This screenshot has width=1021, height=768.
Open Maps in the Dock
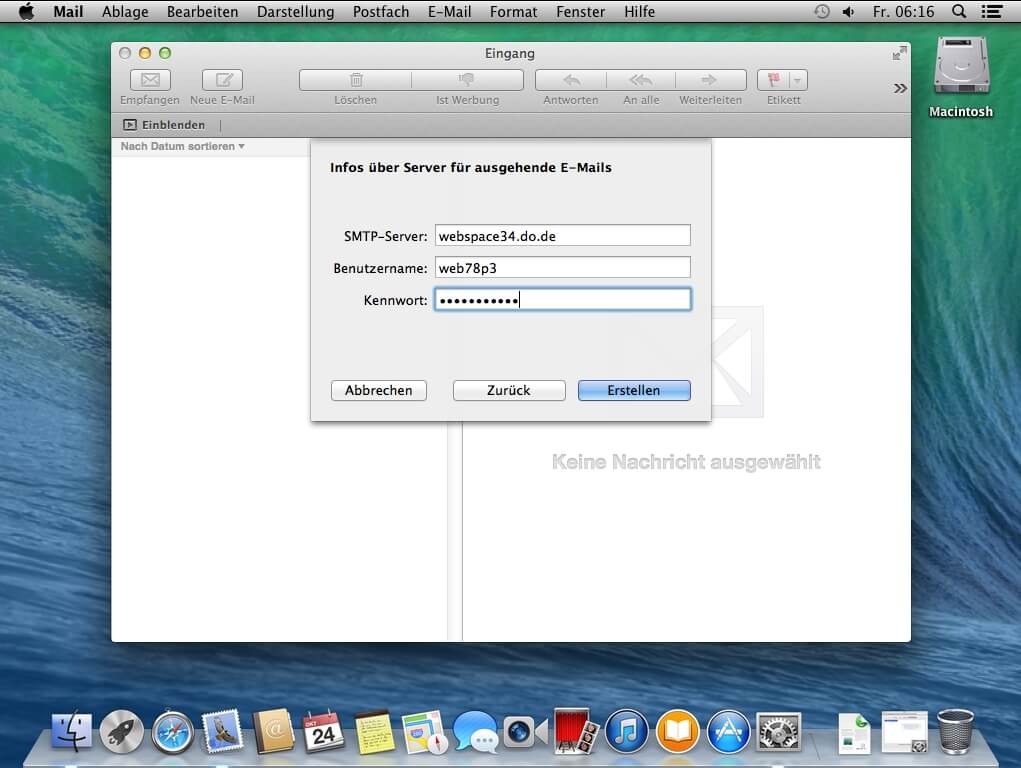click(425, 732)
